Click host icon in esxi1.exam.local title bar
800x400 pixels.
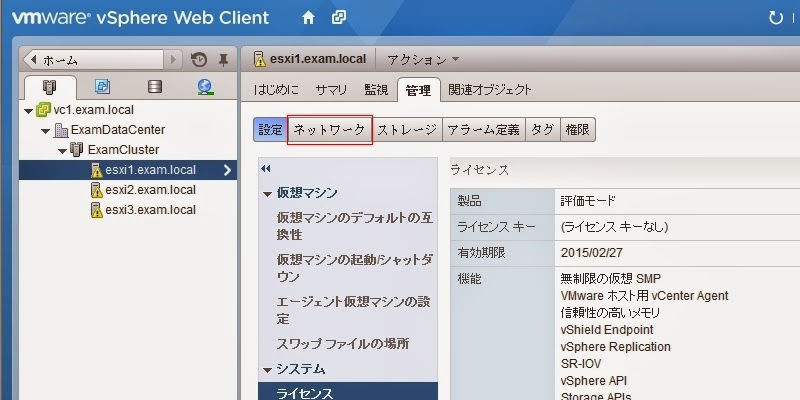(260, 59)
